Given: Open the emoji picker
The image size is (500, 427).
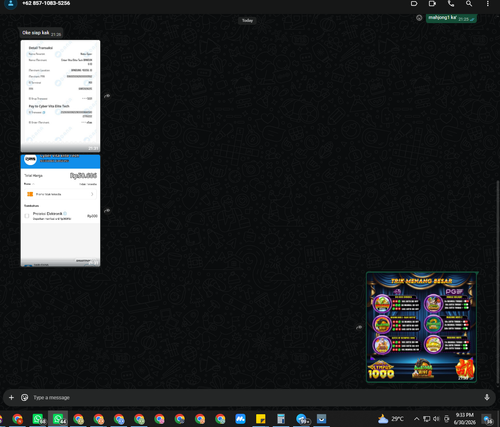Looking at the screenshot, I should click(x=24, y=397).
